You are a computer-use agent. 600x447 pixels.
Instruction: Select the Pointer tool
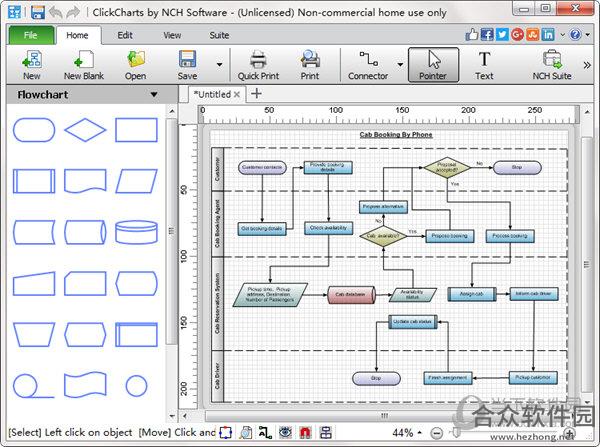click(433, 65)
